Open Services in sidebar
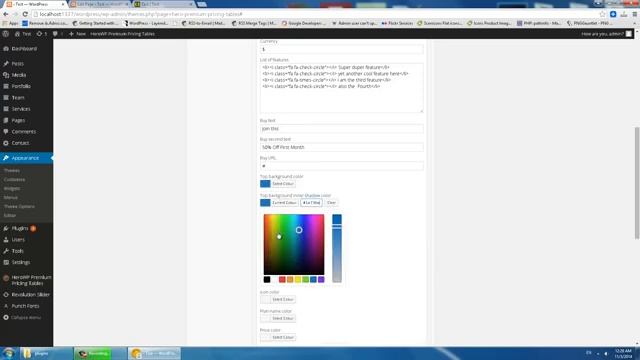 point(21,109)
